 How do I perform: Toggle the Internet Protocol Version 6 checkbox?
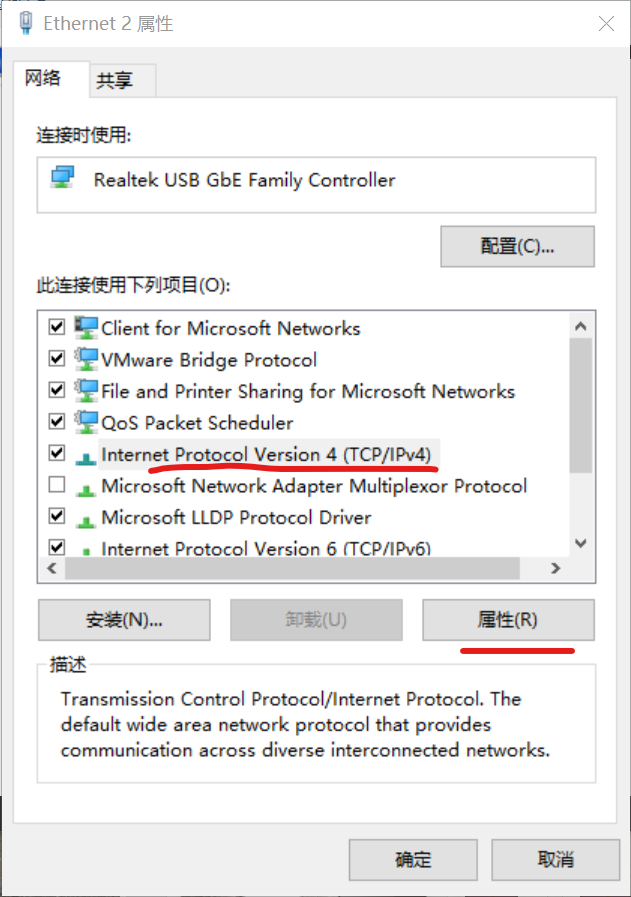57,547
